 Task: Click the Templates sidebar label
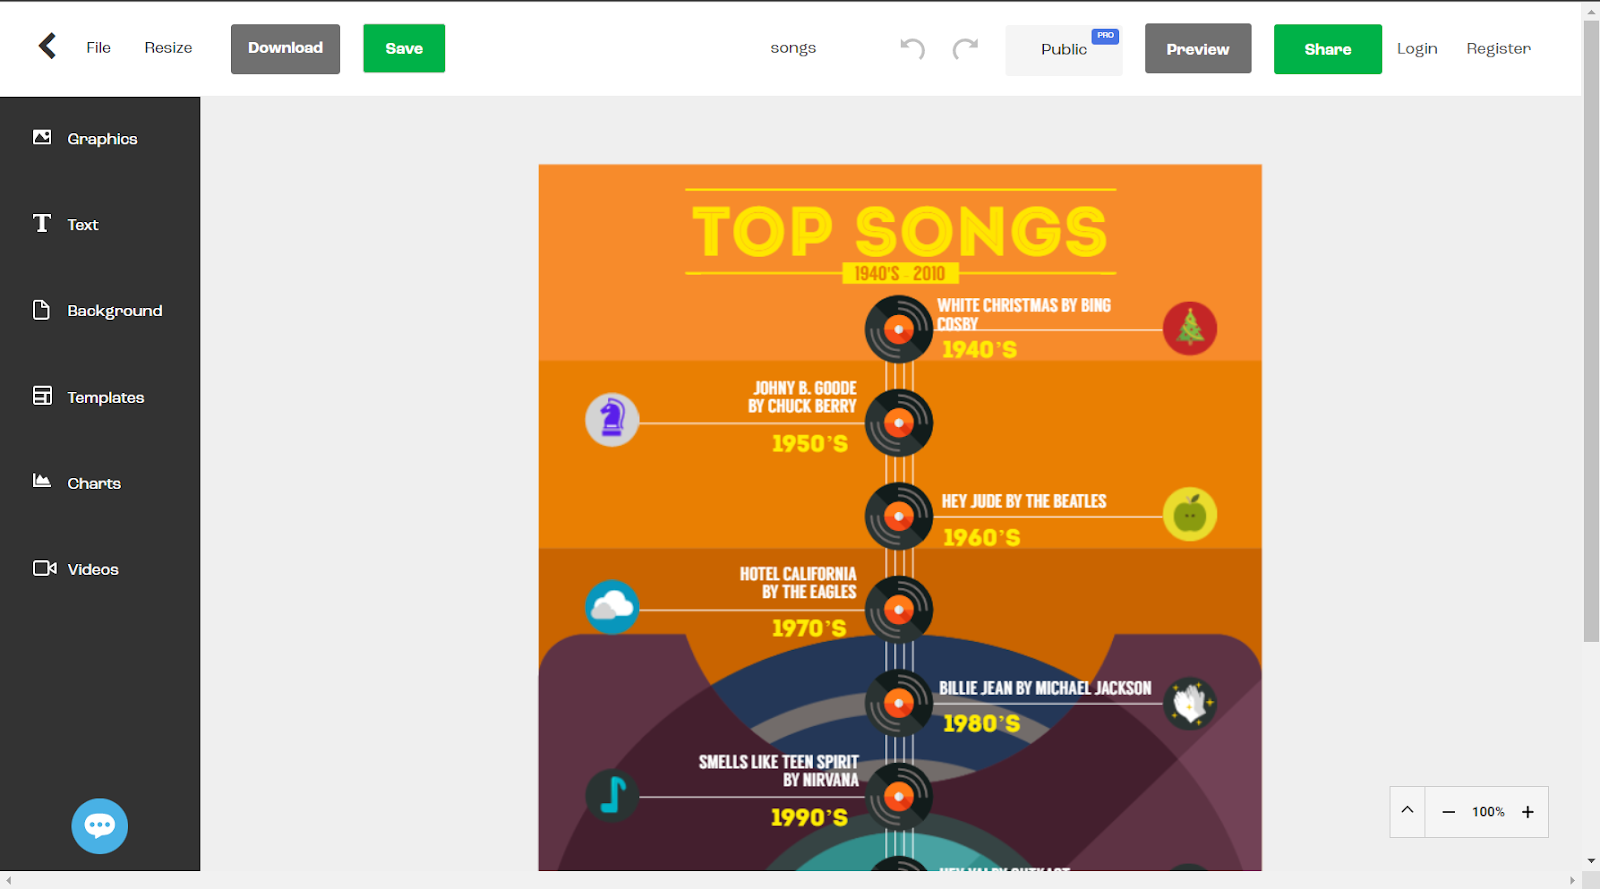(x=106, y=397)
